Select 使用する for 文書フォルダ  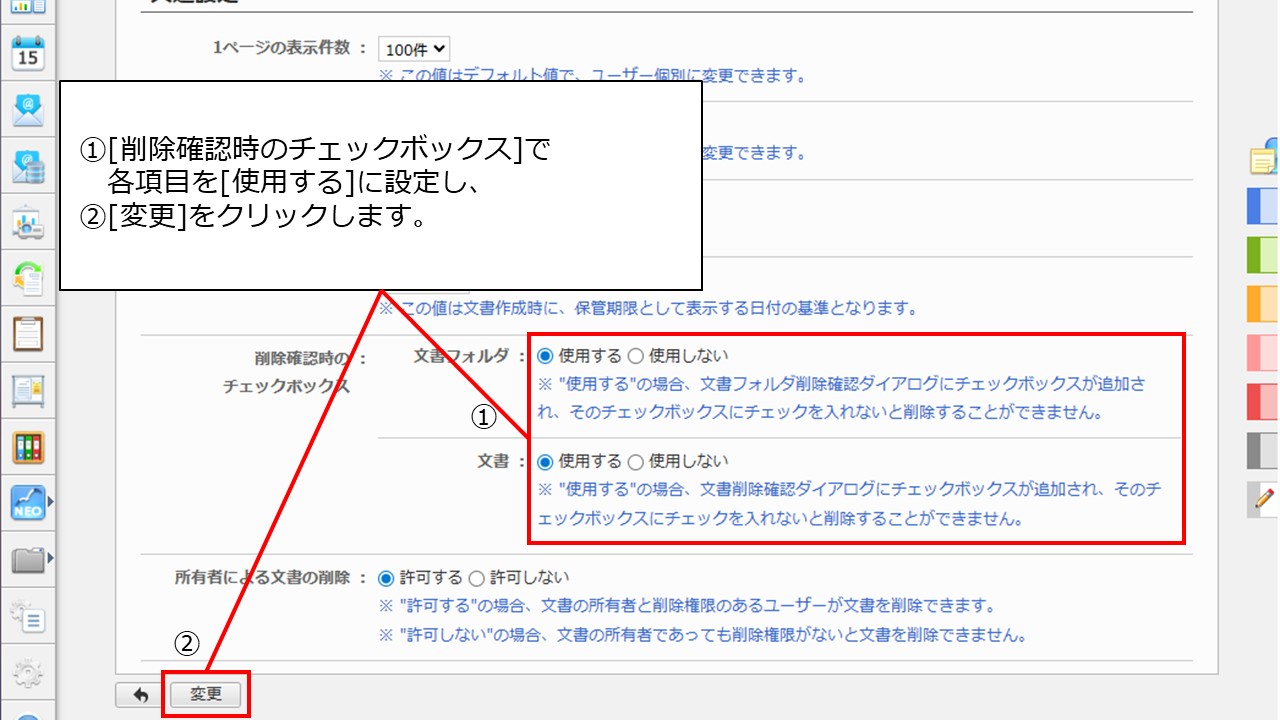545,355
